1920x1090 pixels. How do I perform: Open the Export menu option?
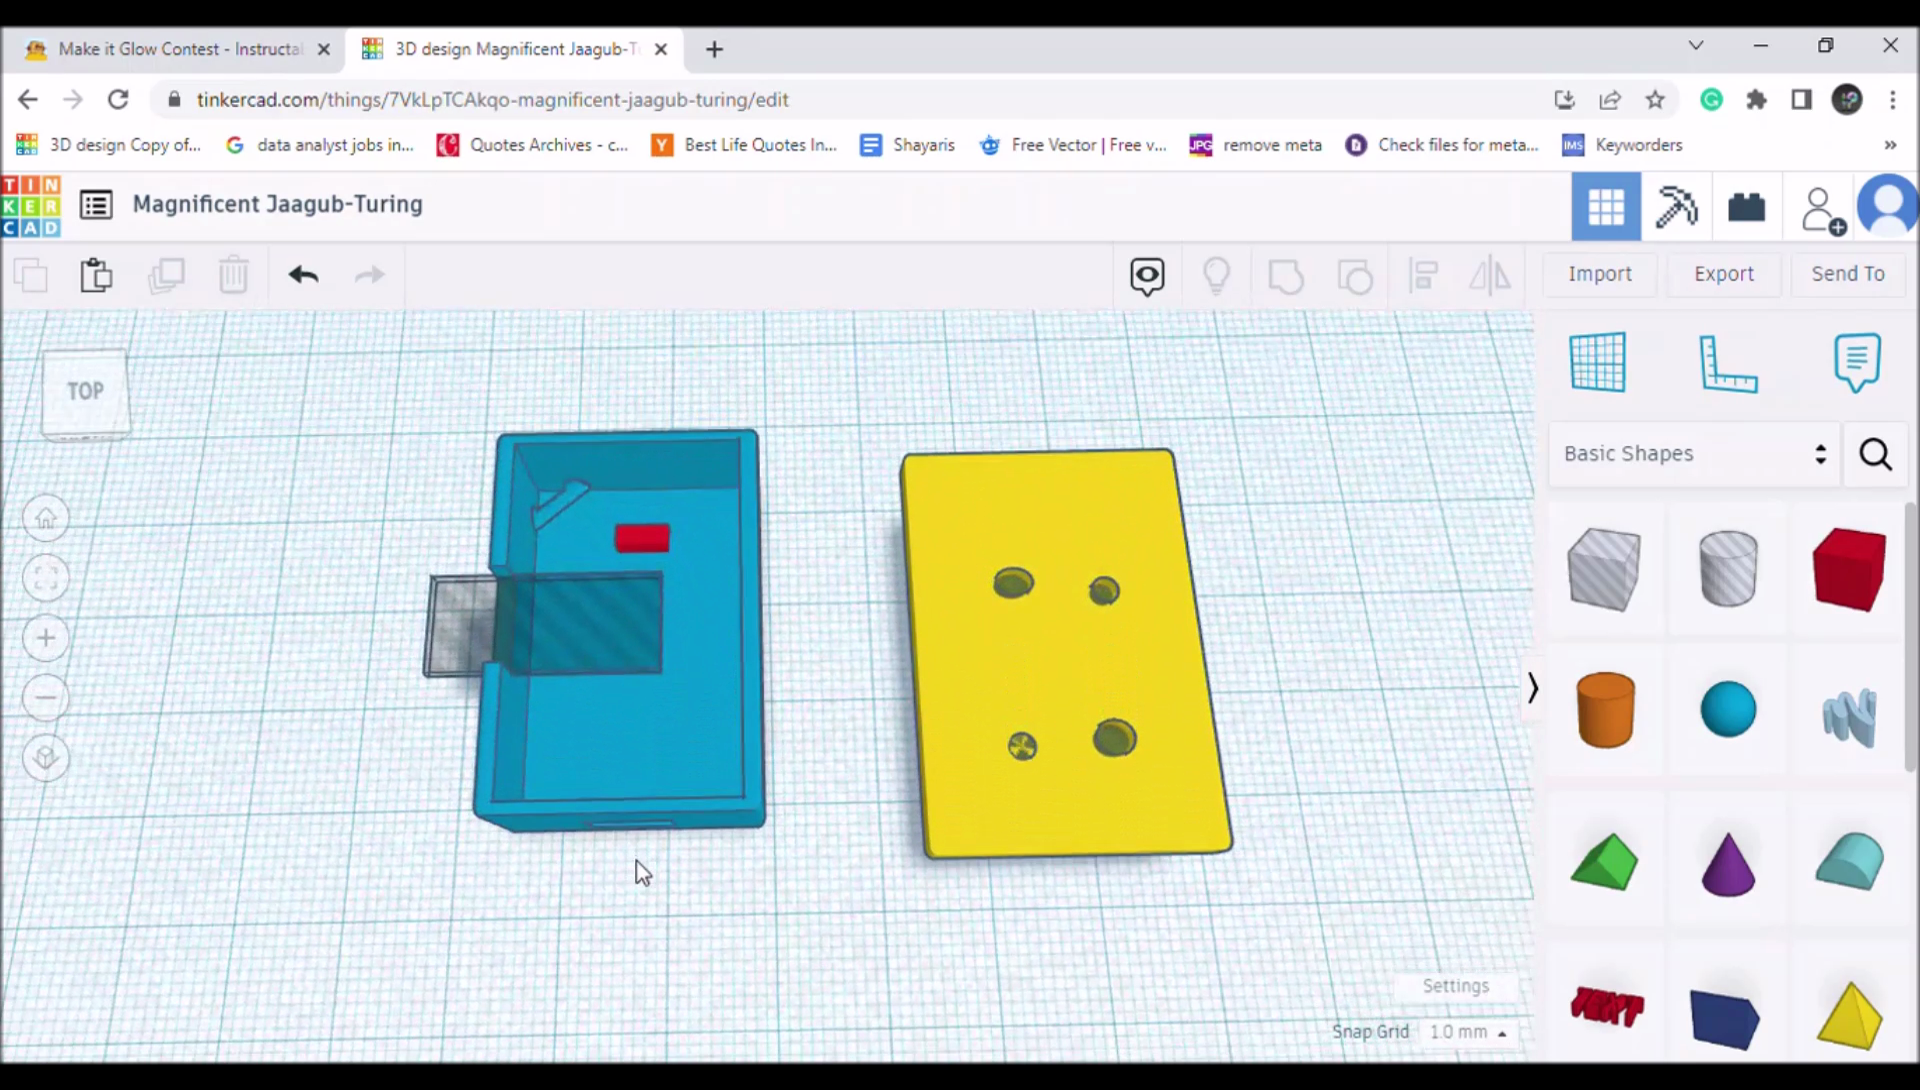coord(1725,273)
